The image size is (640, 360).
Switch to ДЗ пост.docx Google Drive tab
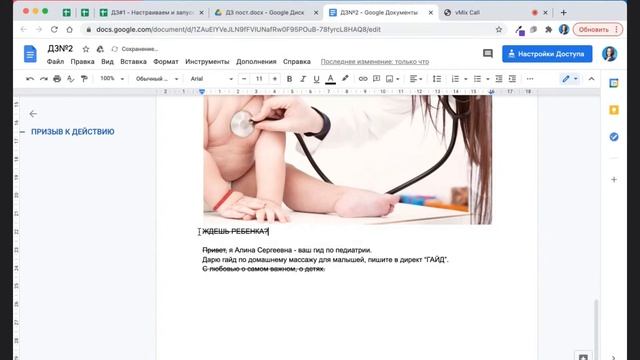tap(266, 13)
